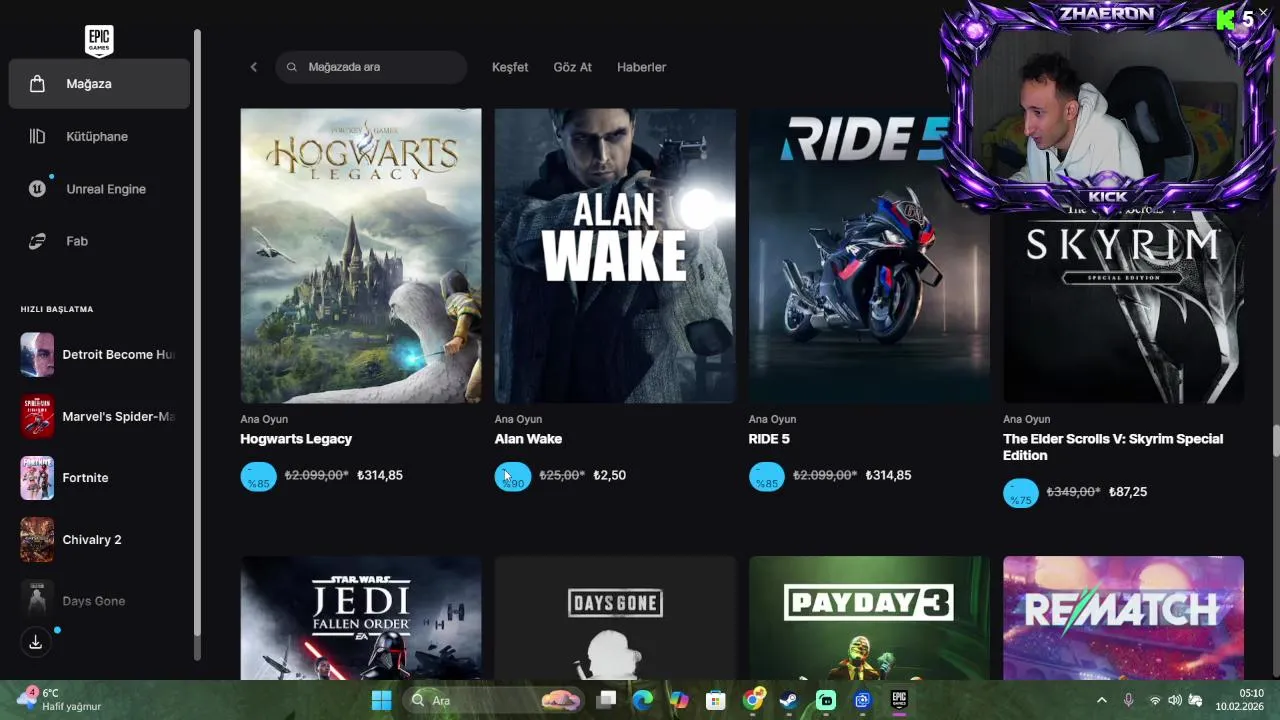Click the Hogwarts Legacy title link
The width and height of the screenshot is (1280, 720).
(x=296, y=439)
